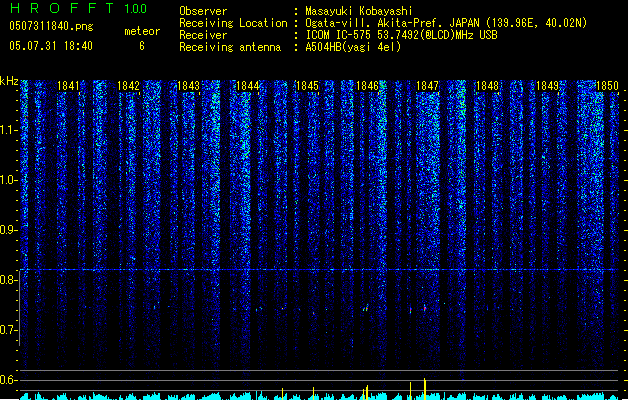Click the red meteor echo below 1847
This screenshot has height=400, width=629.
pos(425,309)
